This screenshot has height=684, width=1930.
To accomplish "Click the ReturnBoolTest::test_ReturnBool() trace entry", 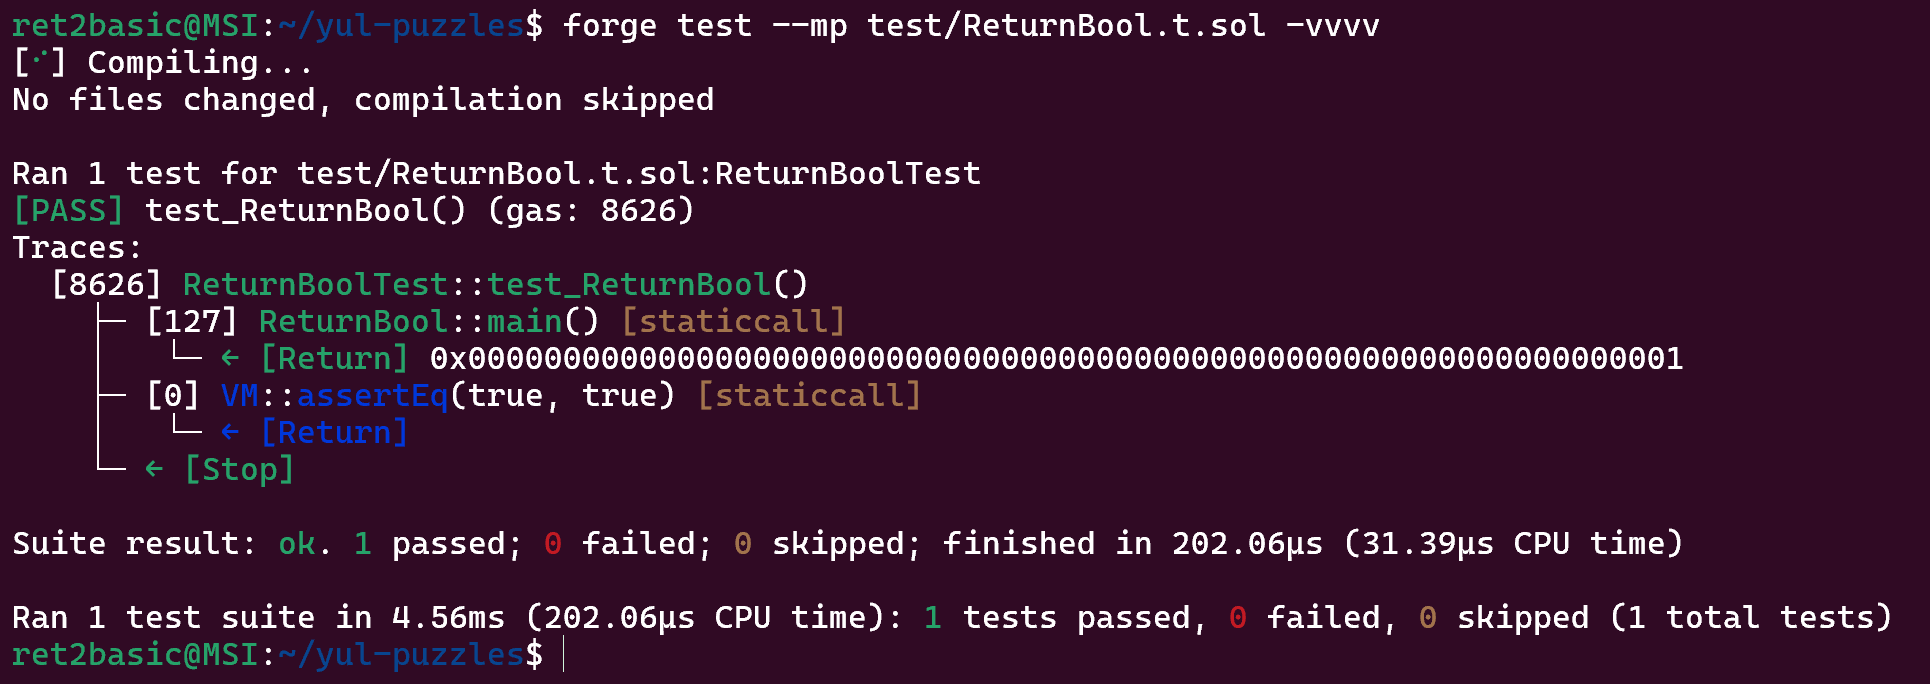I will pos(495,284).
